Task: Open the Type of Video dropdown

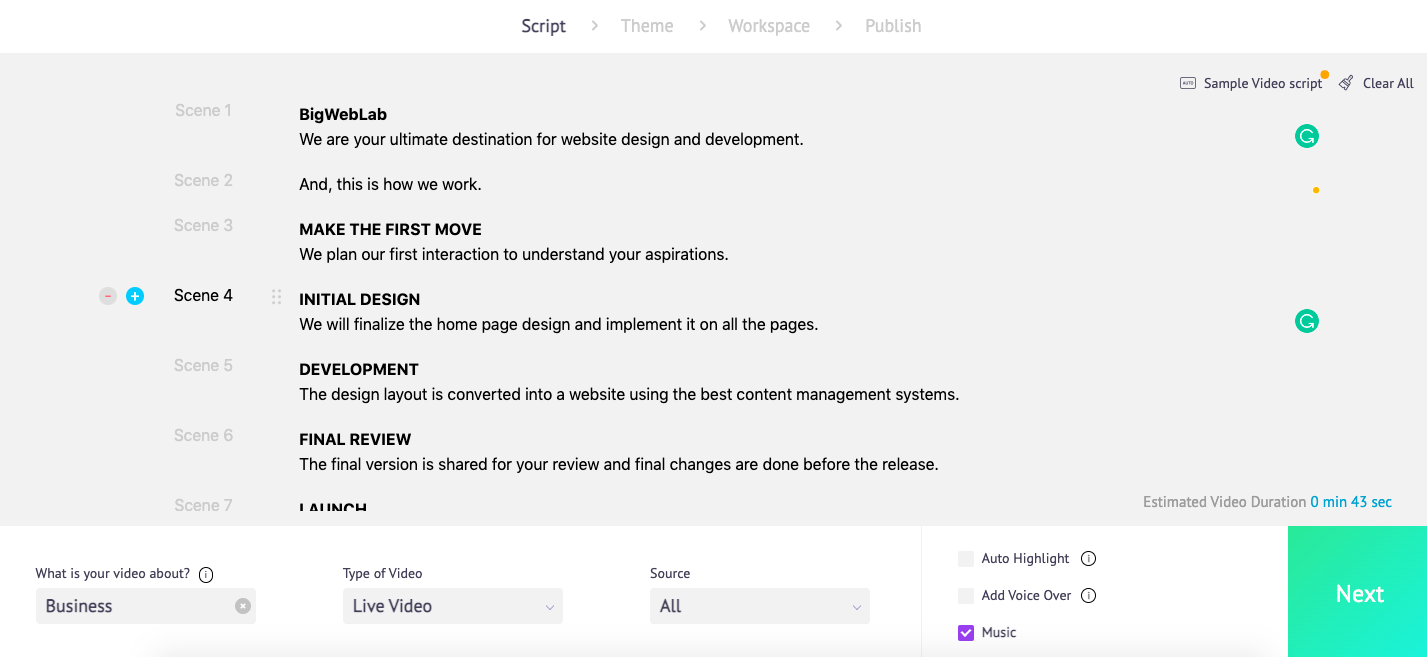Action: point(452,605)
